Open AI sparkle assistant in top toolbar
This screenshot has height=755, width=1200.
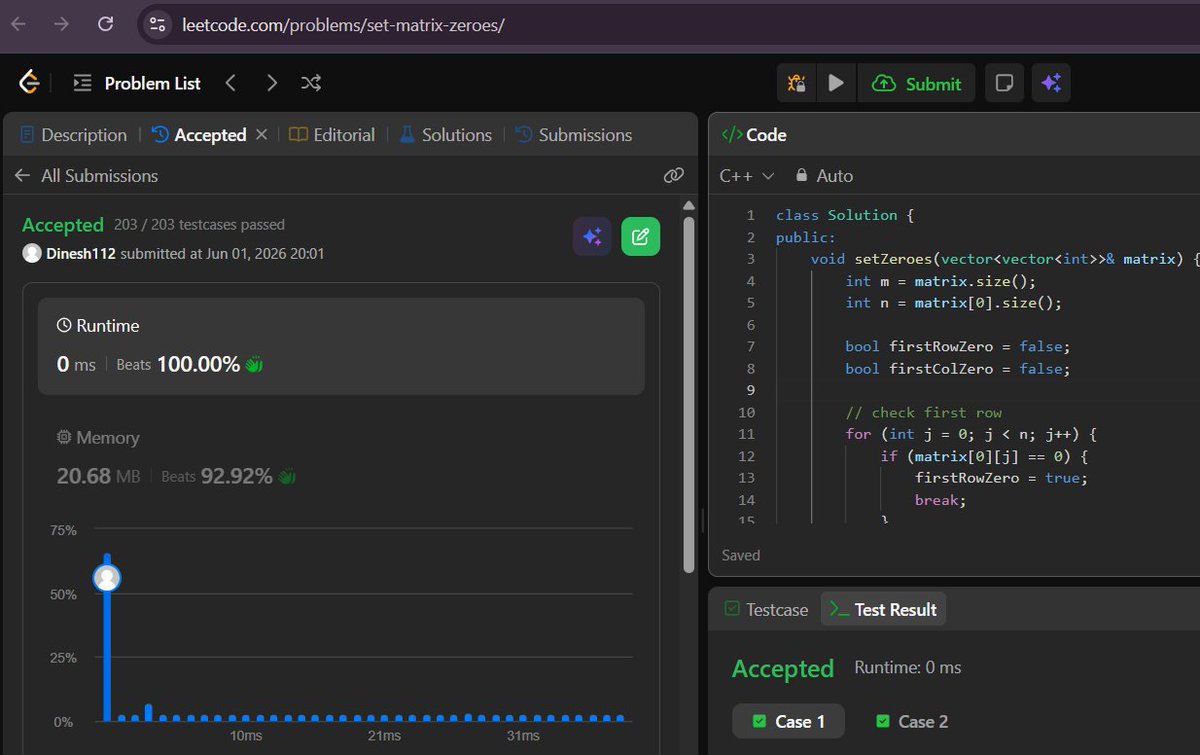click(x=1051, y=84)
